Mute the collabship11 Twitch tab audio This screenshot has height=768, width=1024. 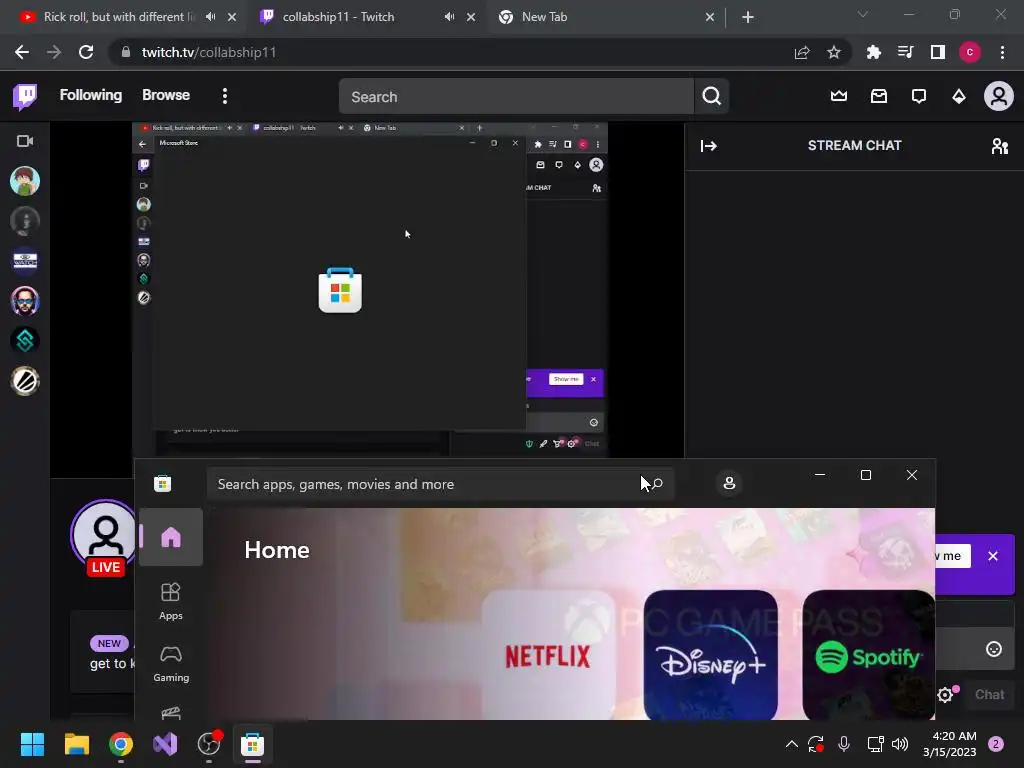pyautogui.click(x=449, y=17)
